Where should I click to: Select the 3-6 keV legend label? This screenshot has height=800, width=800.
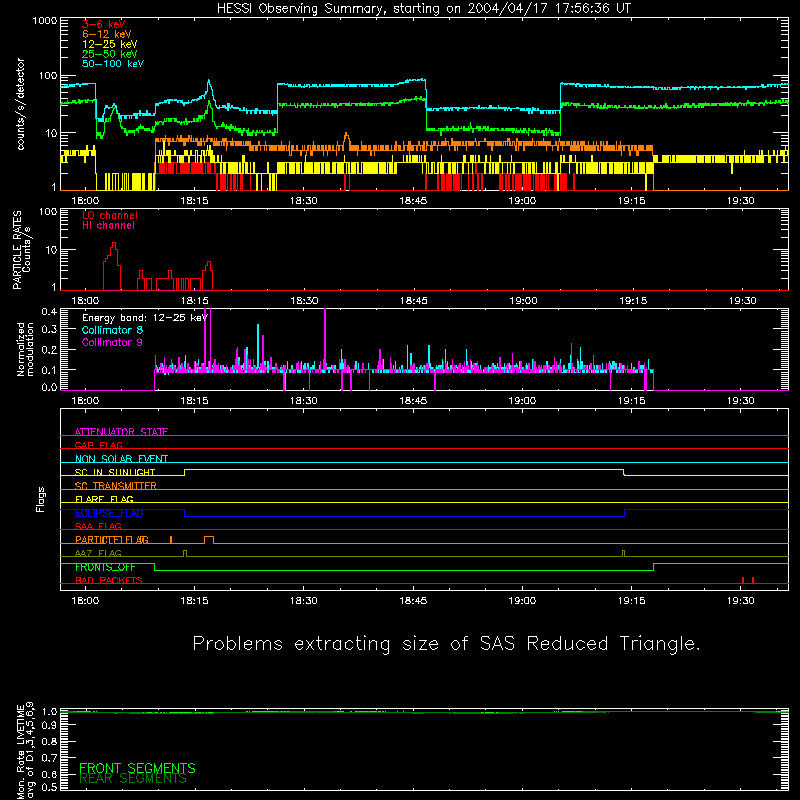click(x=104, y=24)
